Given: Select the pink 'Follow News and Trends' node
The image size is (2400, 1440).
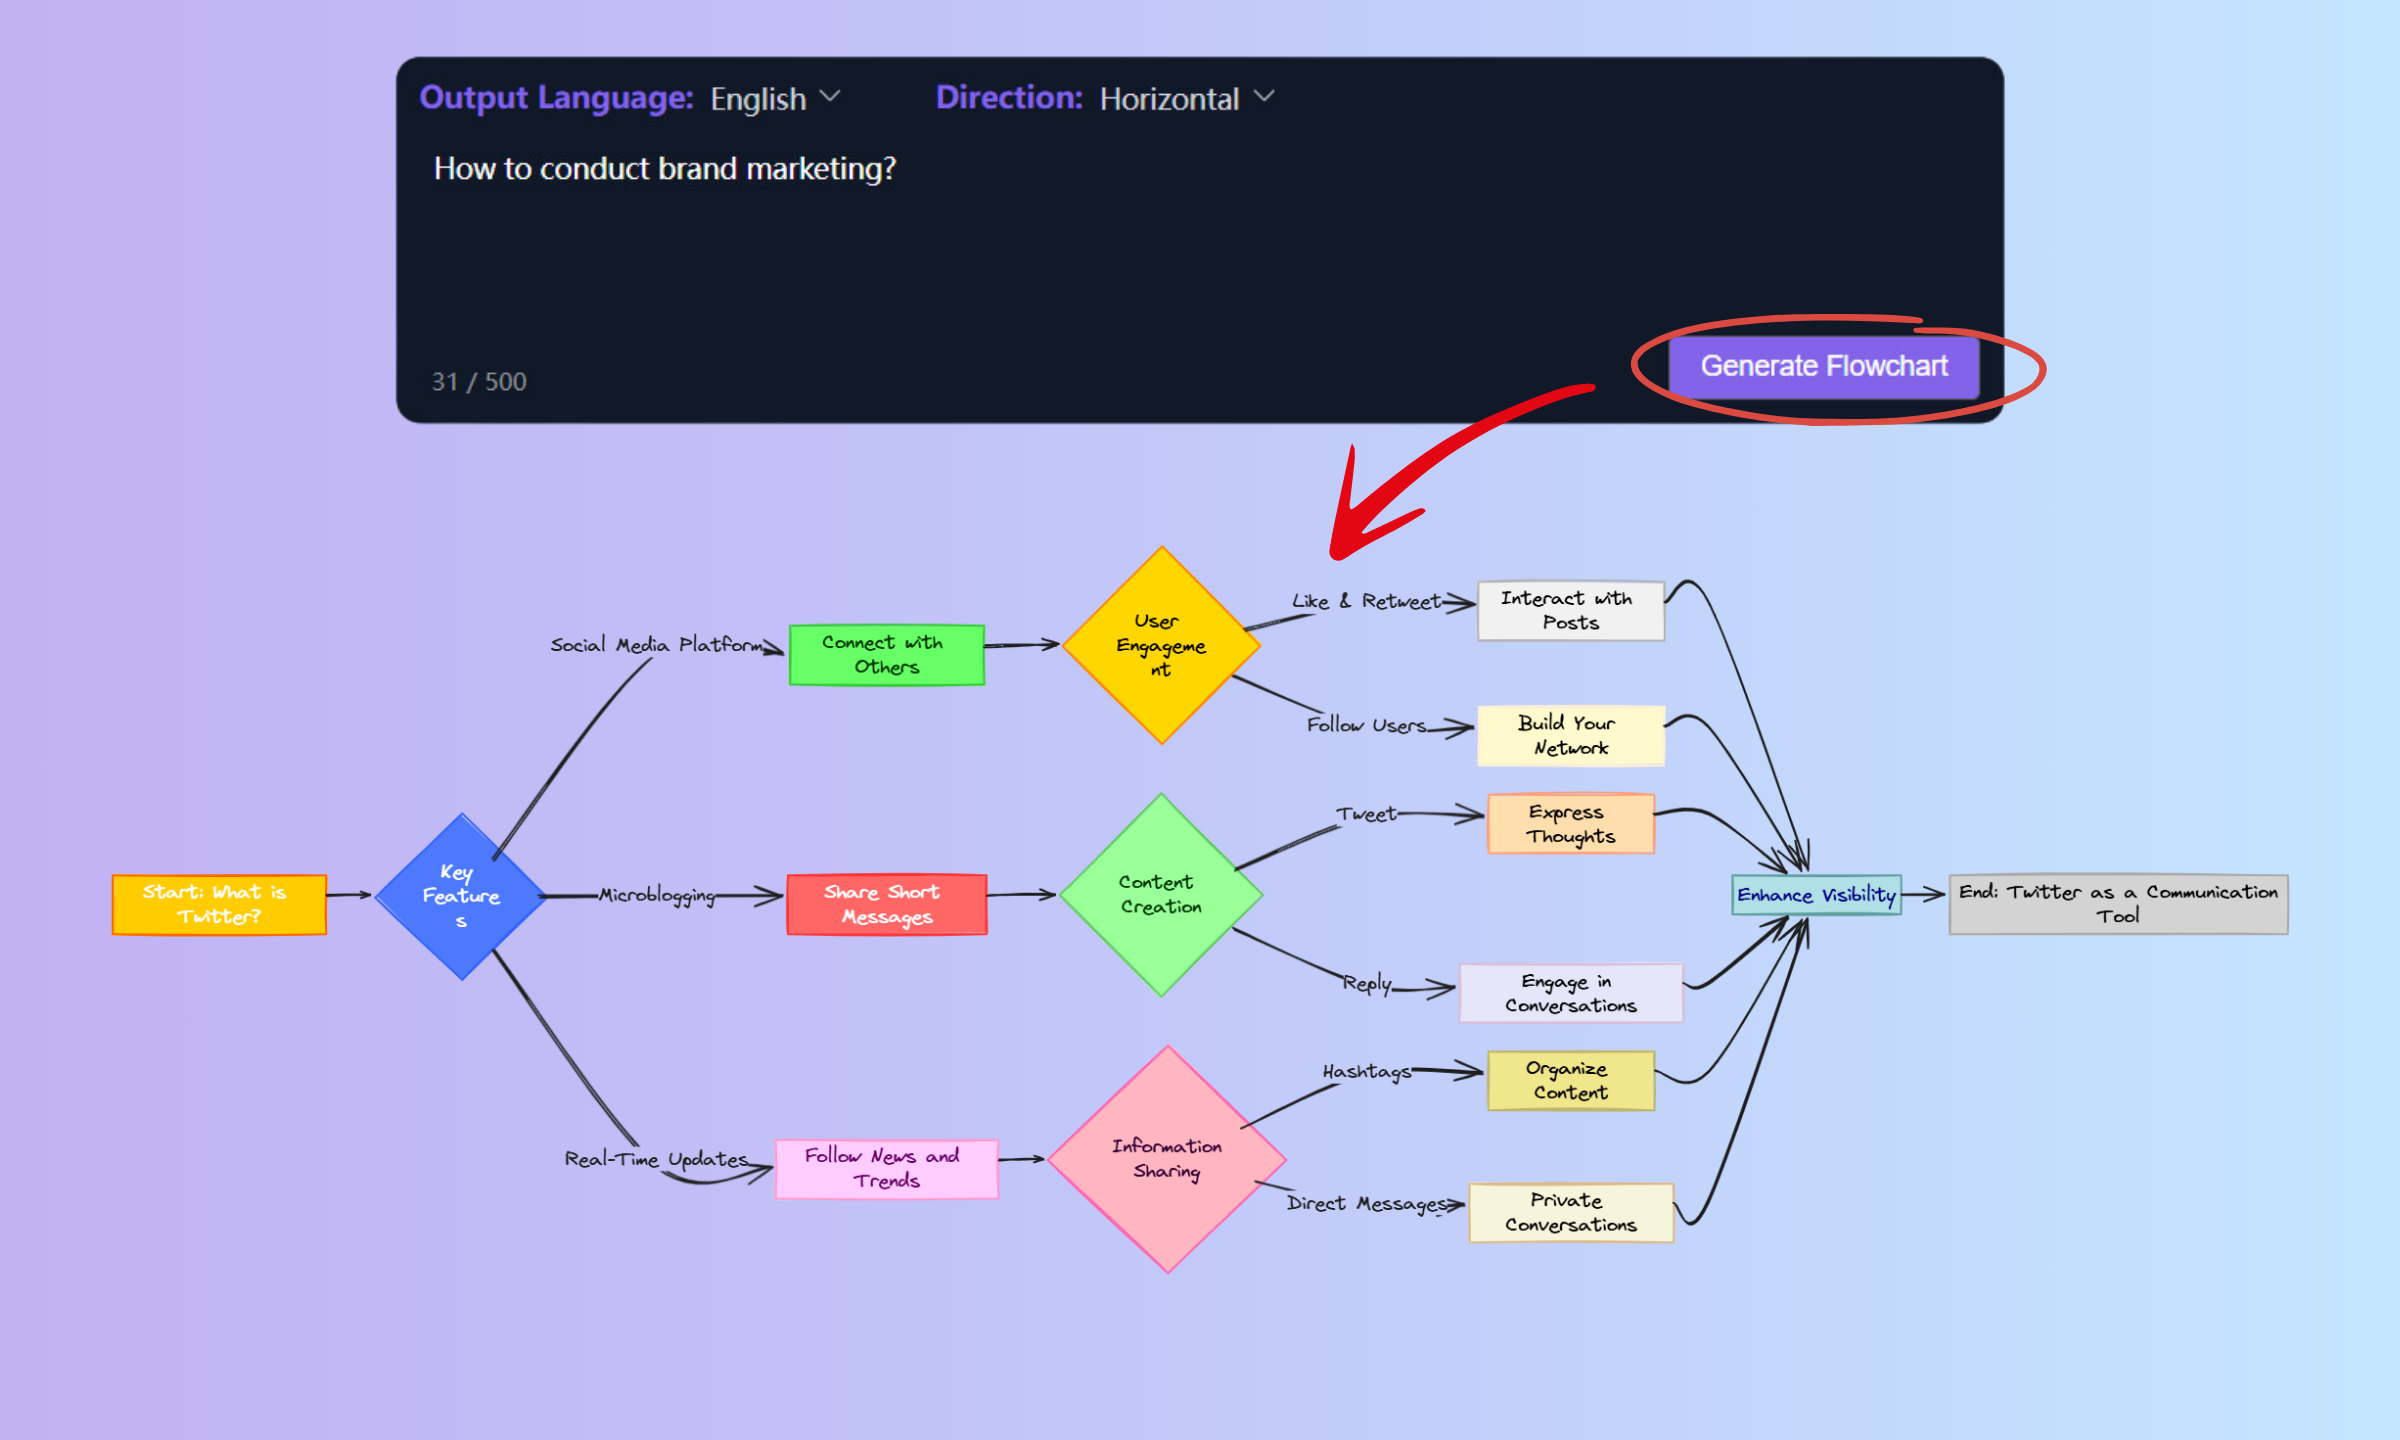Looking at the screenshot, I should (x=886, y=1168).
